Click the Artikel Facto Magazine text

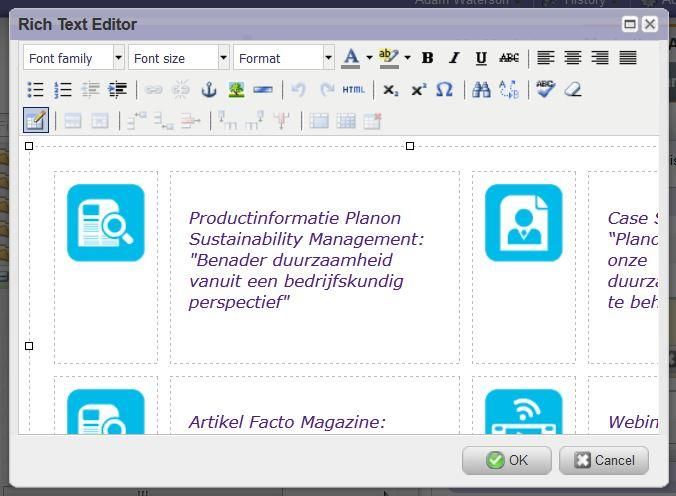pos(287,422)
